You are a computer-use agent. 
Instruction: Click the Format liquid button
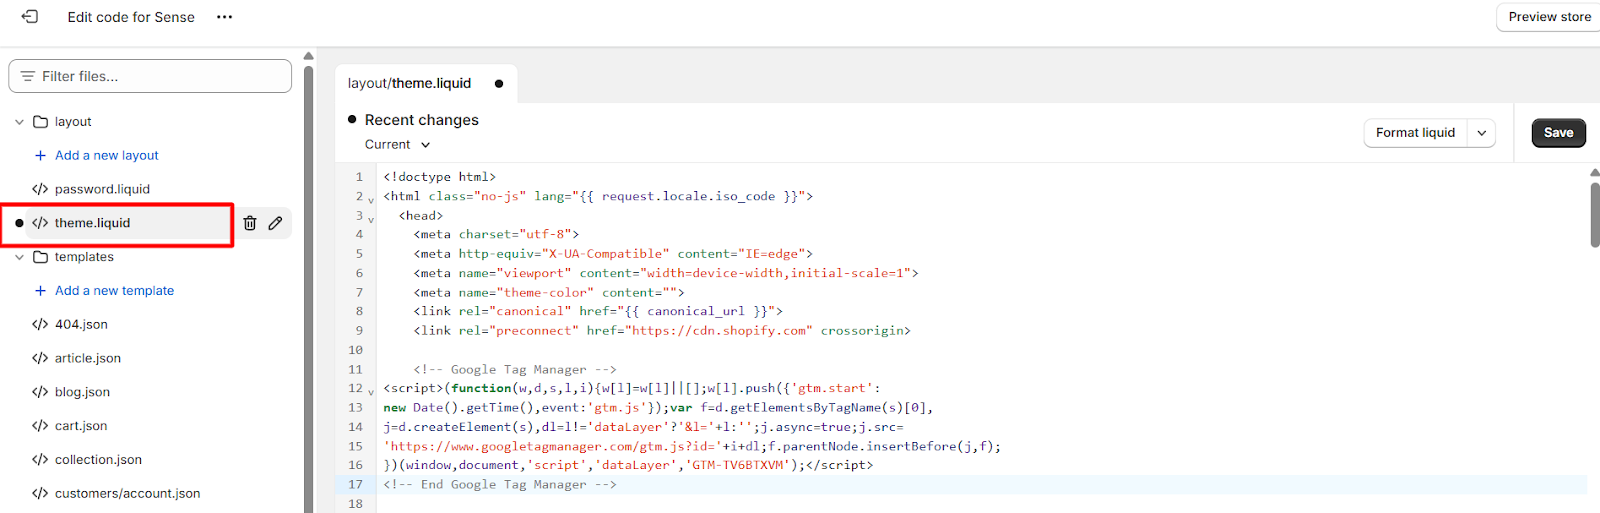coord(1415,133)
